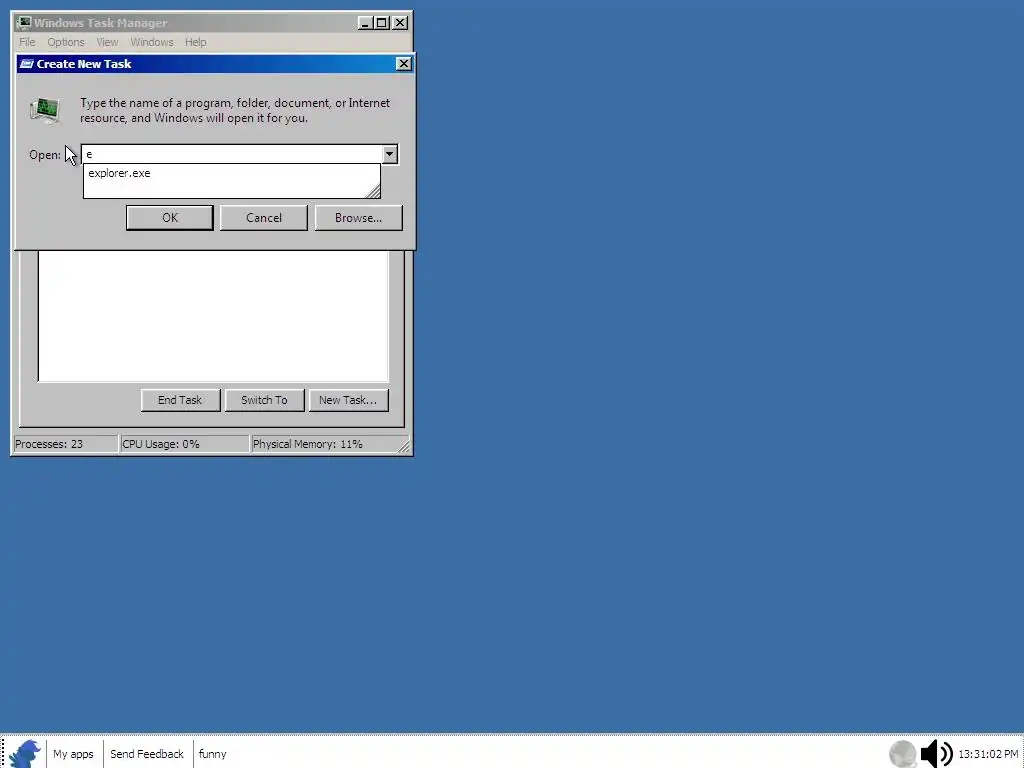Click the Task Manager title bar icon
The width and height of the screenshot is (1024, 768).
pyautogui.click(x=24, y=23)
